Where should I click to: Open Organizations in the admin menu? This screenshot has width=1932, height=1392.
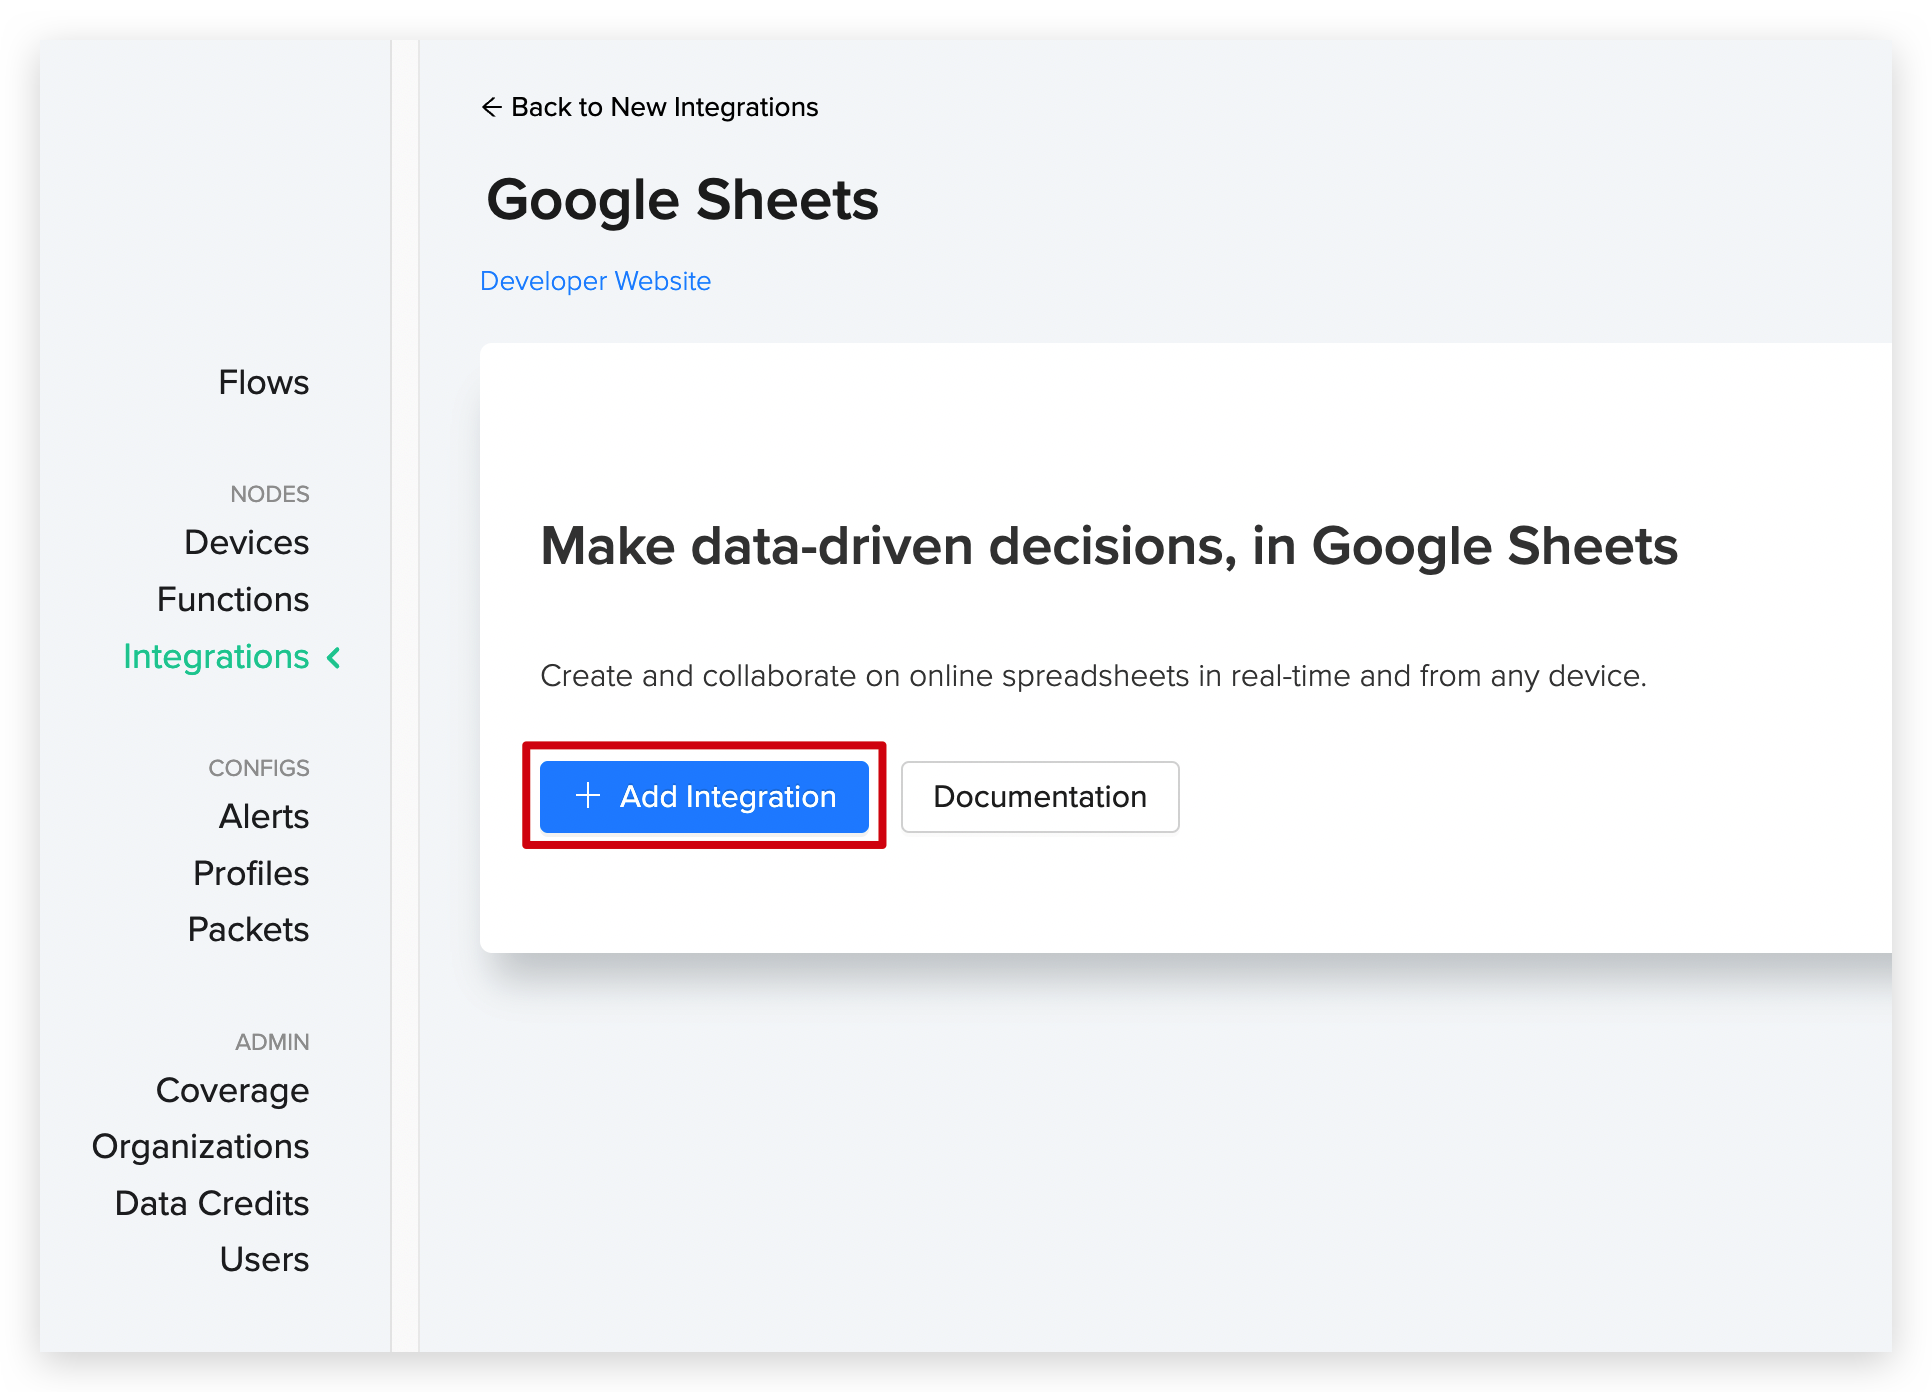[201, 1146]
